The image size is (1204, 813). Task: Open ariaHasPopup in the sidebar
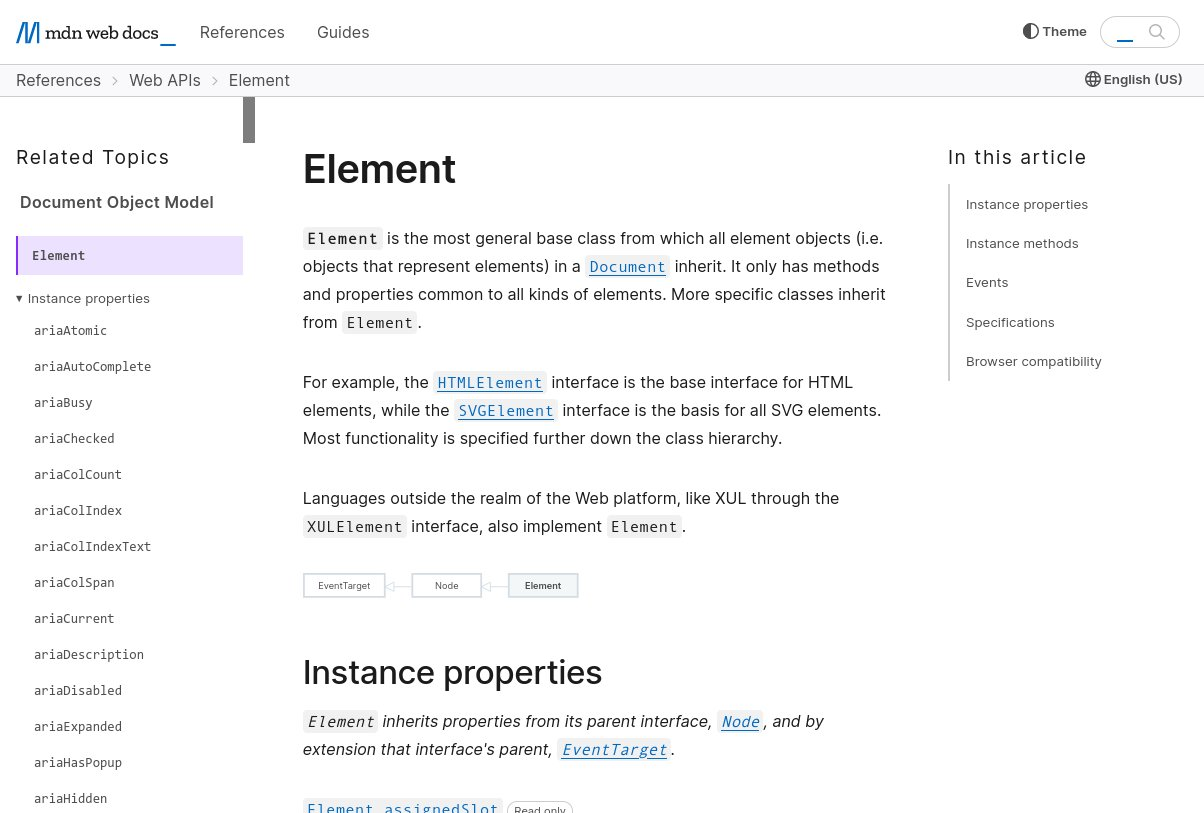78,763
